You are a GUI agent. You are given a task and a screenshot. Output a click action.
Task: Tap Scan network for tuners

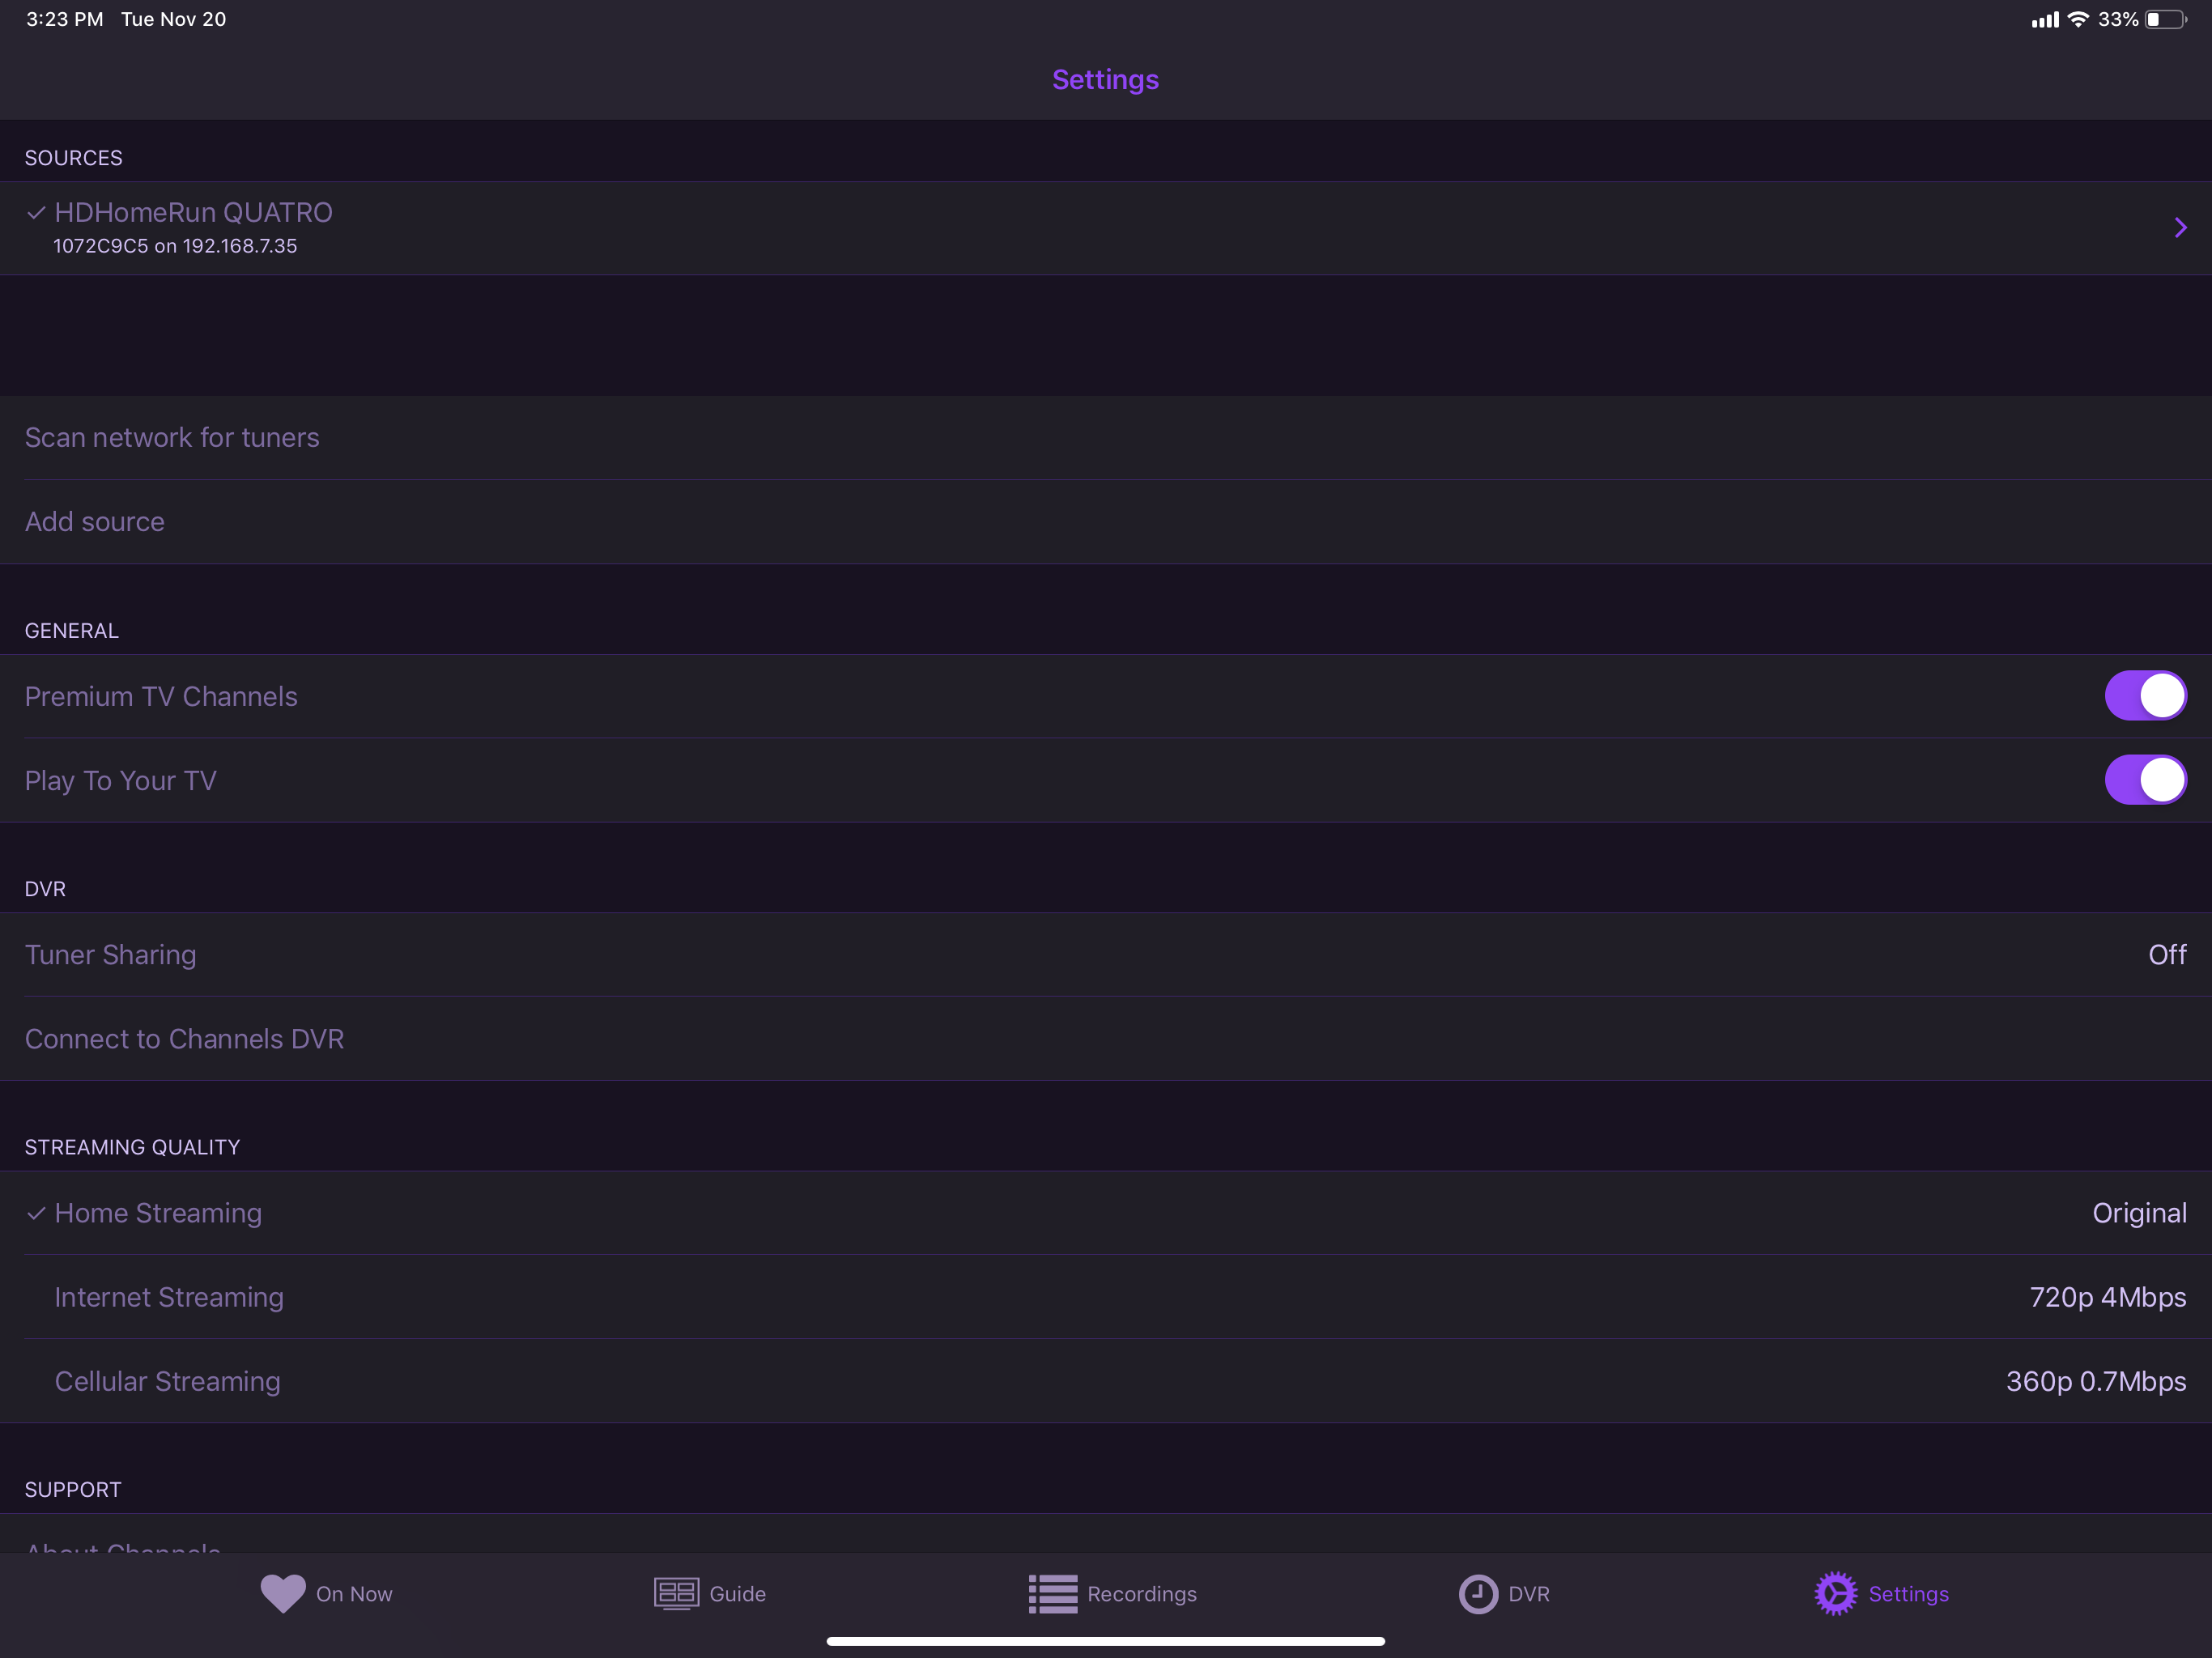[x=172, y=438]
